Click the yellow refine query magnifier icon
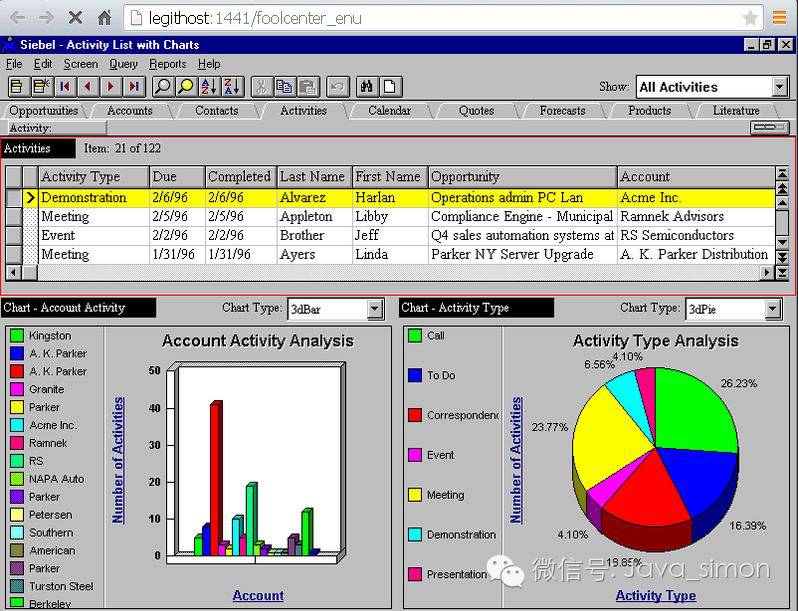798x611 pixels. [x=186, y=87]
